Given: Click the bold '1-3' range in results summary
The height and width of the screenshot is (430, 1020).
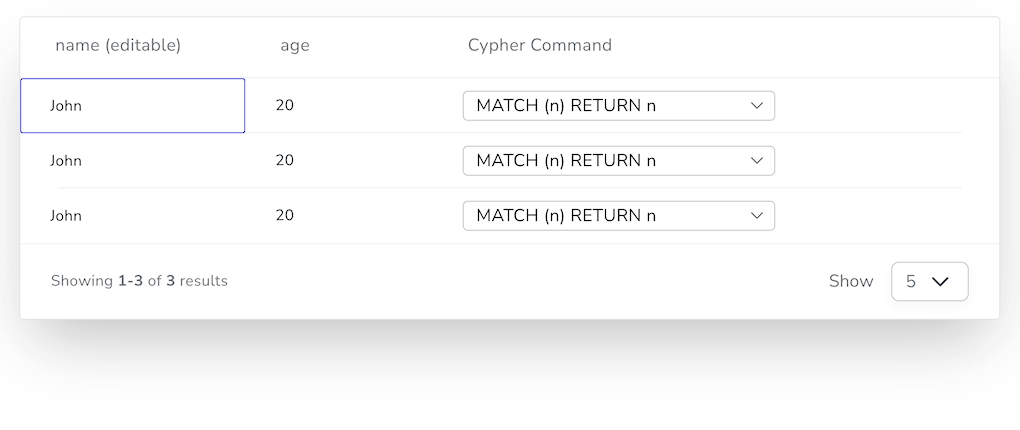Looking at the screenshot, I should click(130, 281).
